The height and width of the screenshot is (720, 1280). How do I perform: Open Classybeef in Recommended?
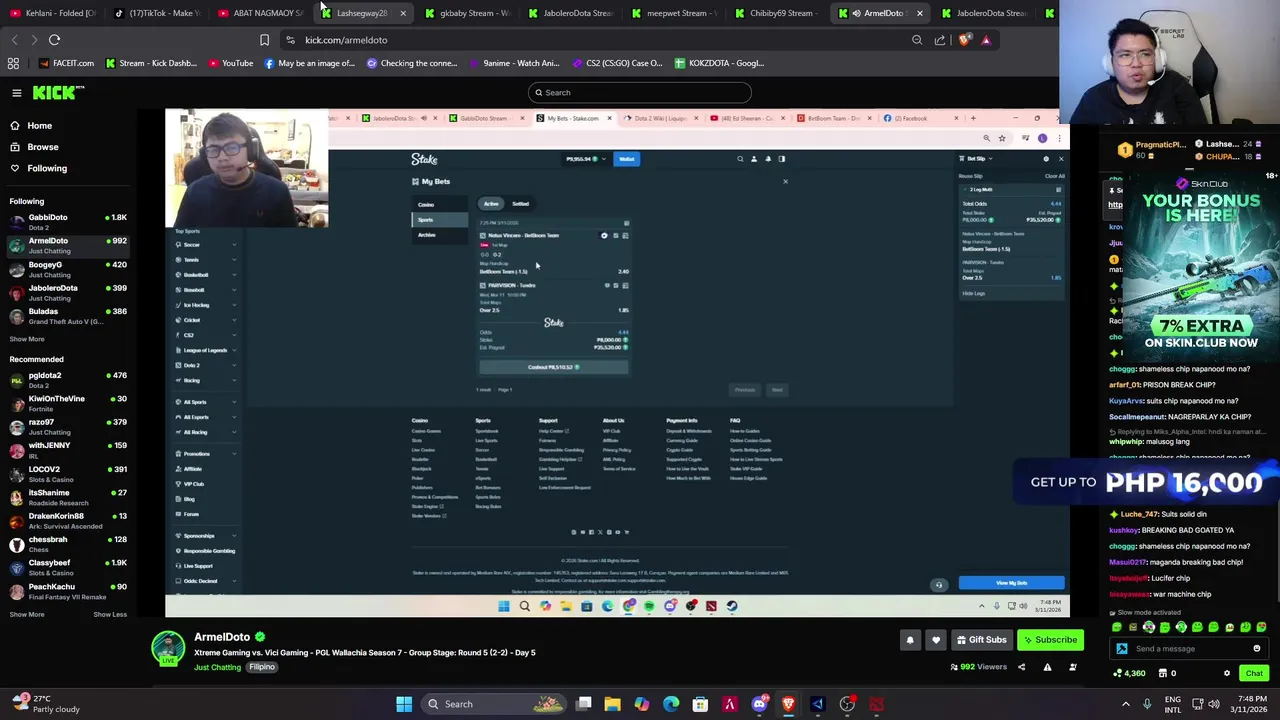(x=70, y=568)
